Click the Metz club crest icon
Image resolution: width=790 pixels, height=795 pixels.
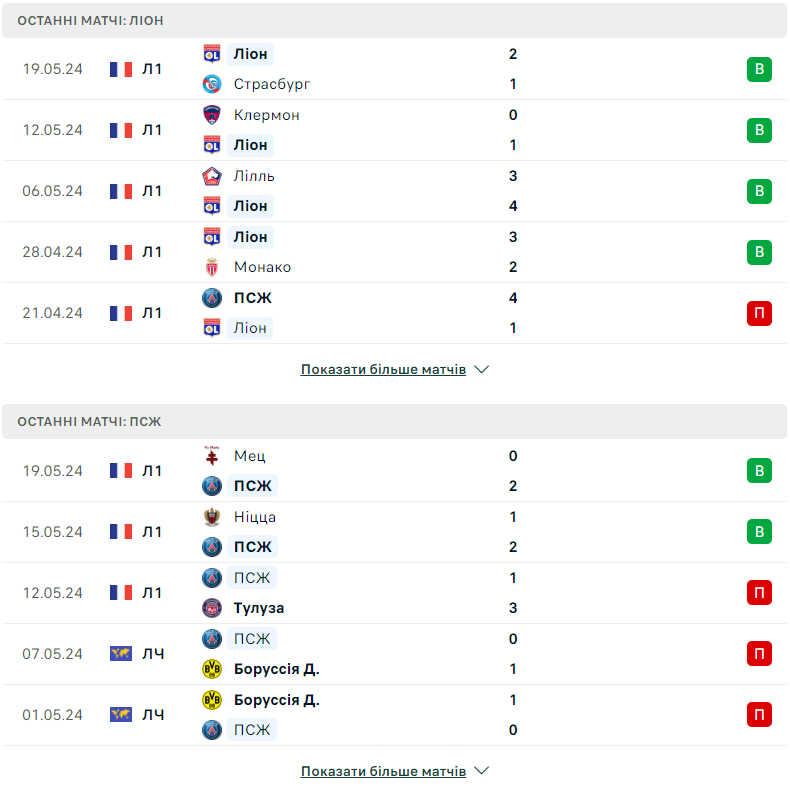211,456
